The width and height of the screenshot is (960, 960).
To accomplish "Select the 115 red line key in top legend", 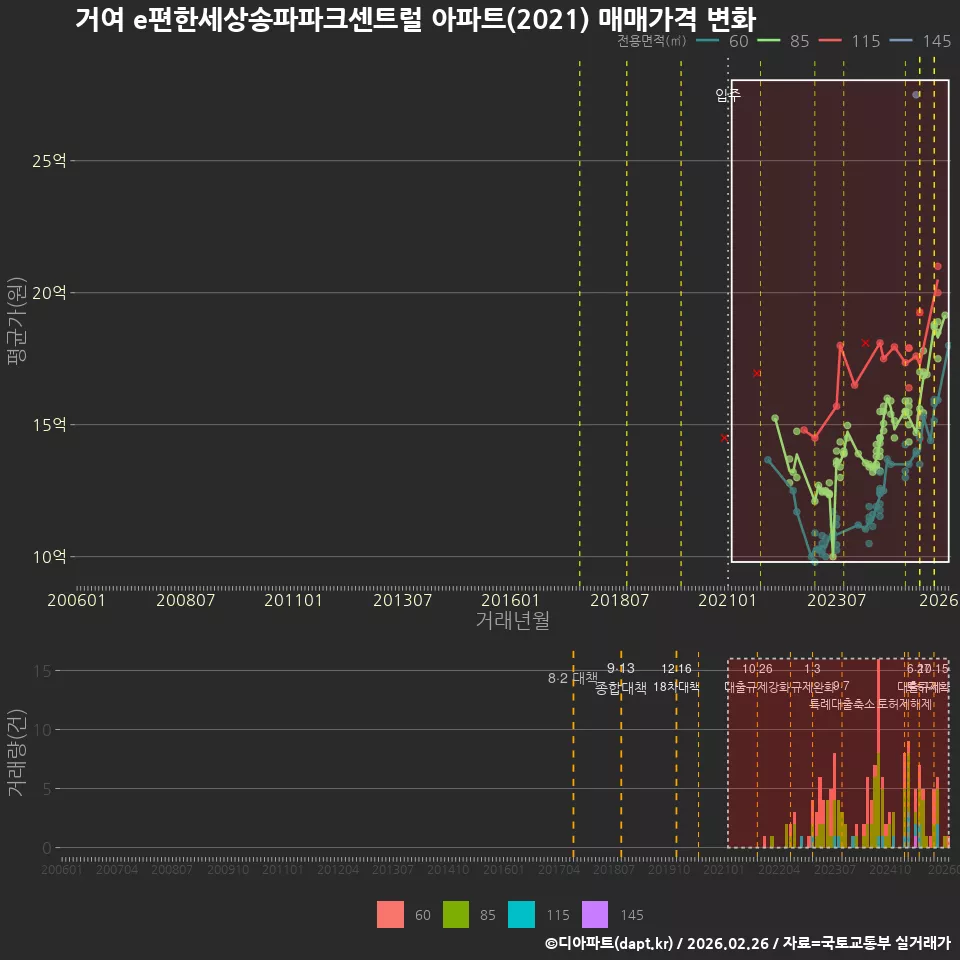I will coord(830,41).
